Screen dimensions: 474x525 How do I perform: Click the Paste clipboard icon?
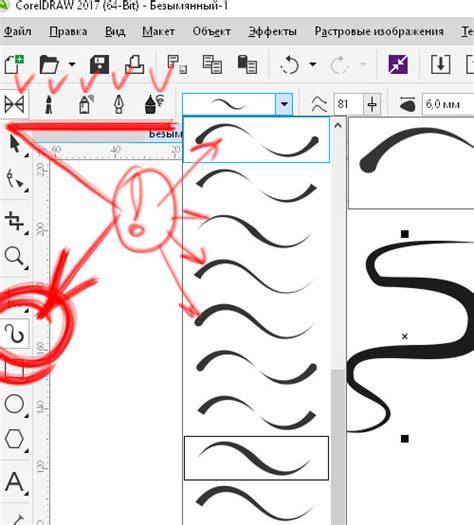pos(247,64)
